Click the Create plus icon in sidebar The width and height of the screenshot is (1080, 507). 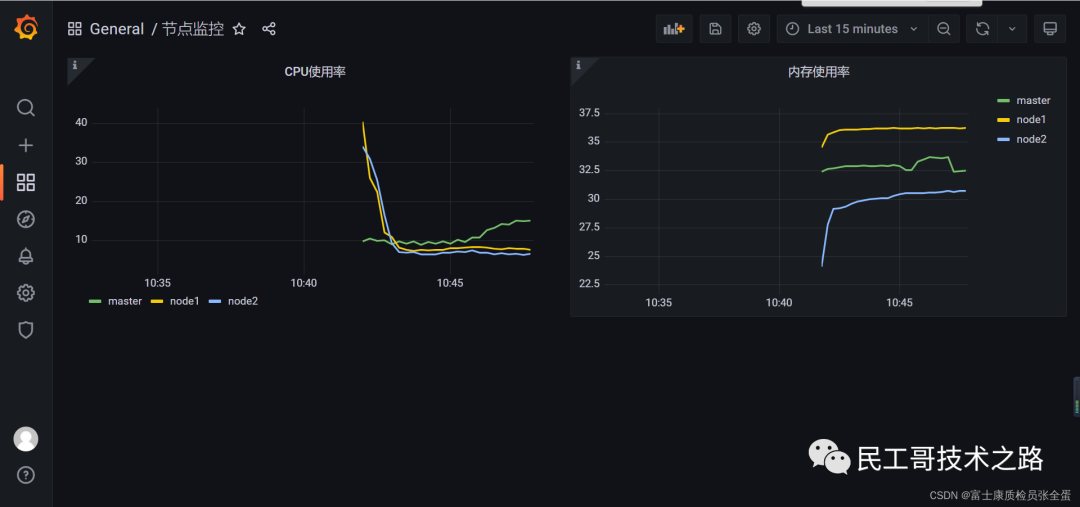pyautogui.click(x=25, y=145)
